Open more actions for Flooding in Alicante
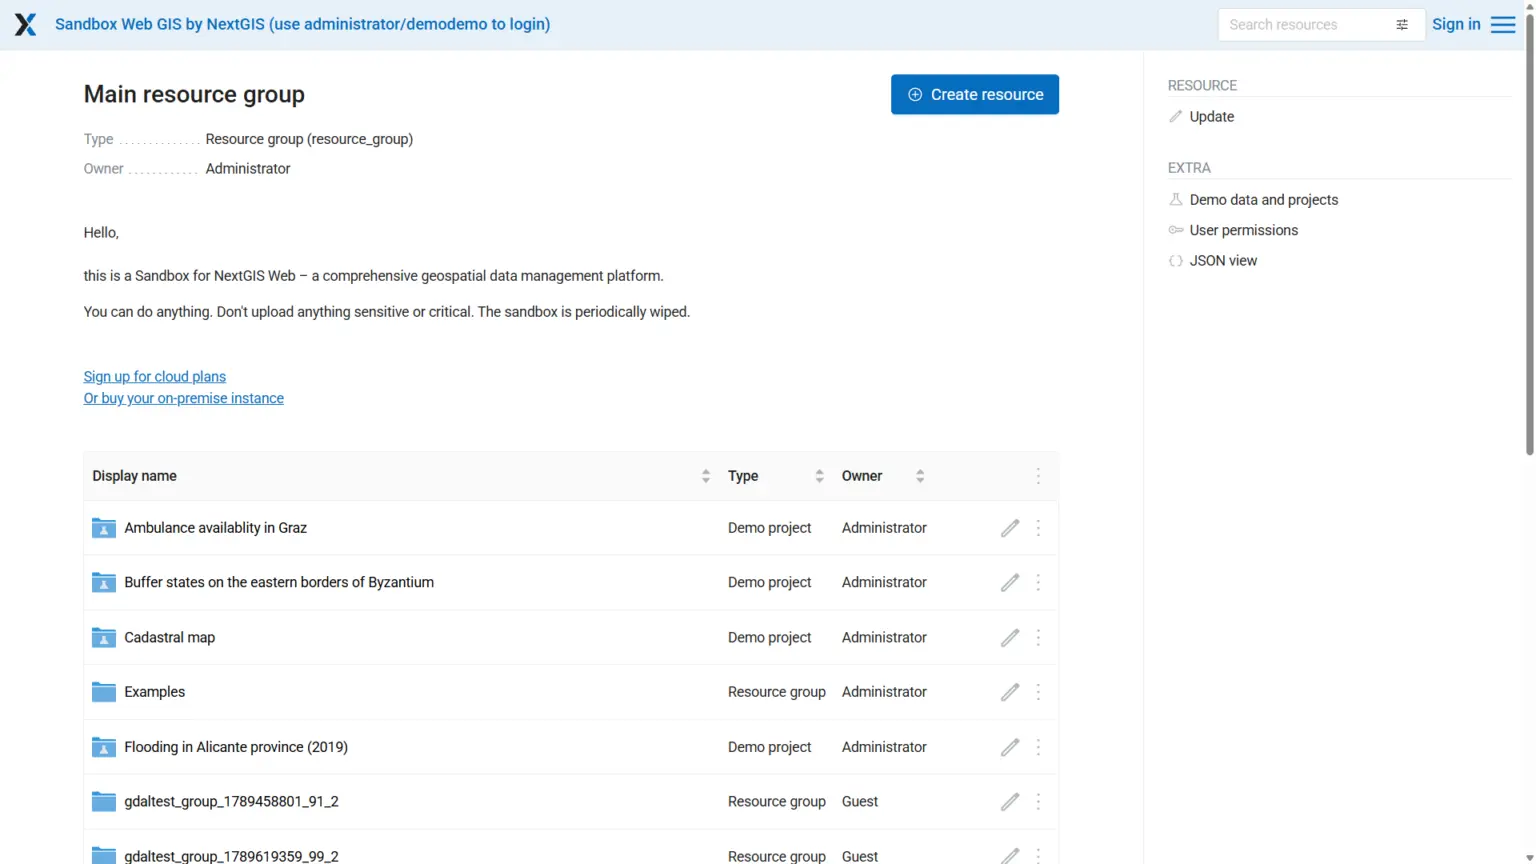Viewport: 1536px width, 864px height. (1038, 747)
